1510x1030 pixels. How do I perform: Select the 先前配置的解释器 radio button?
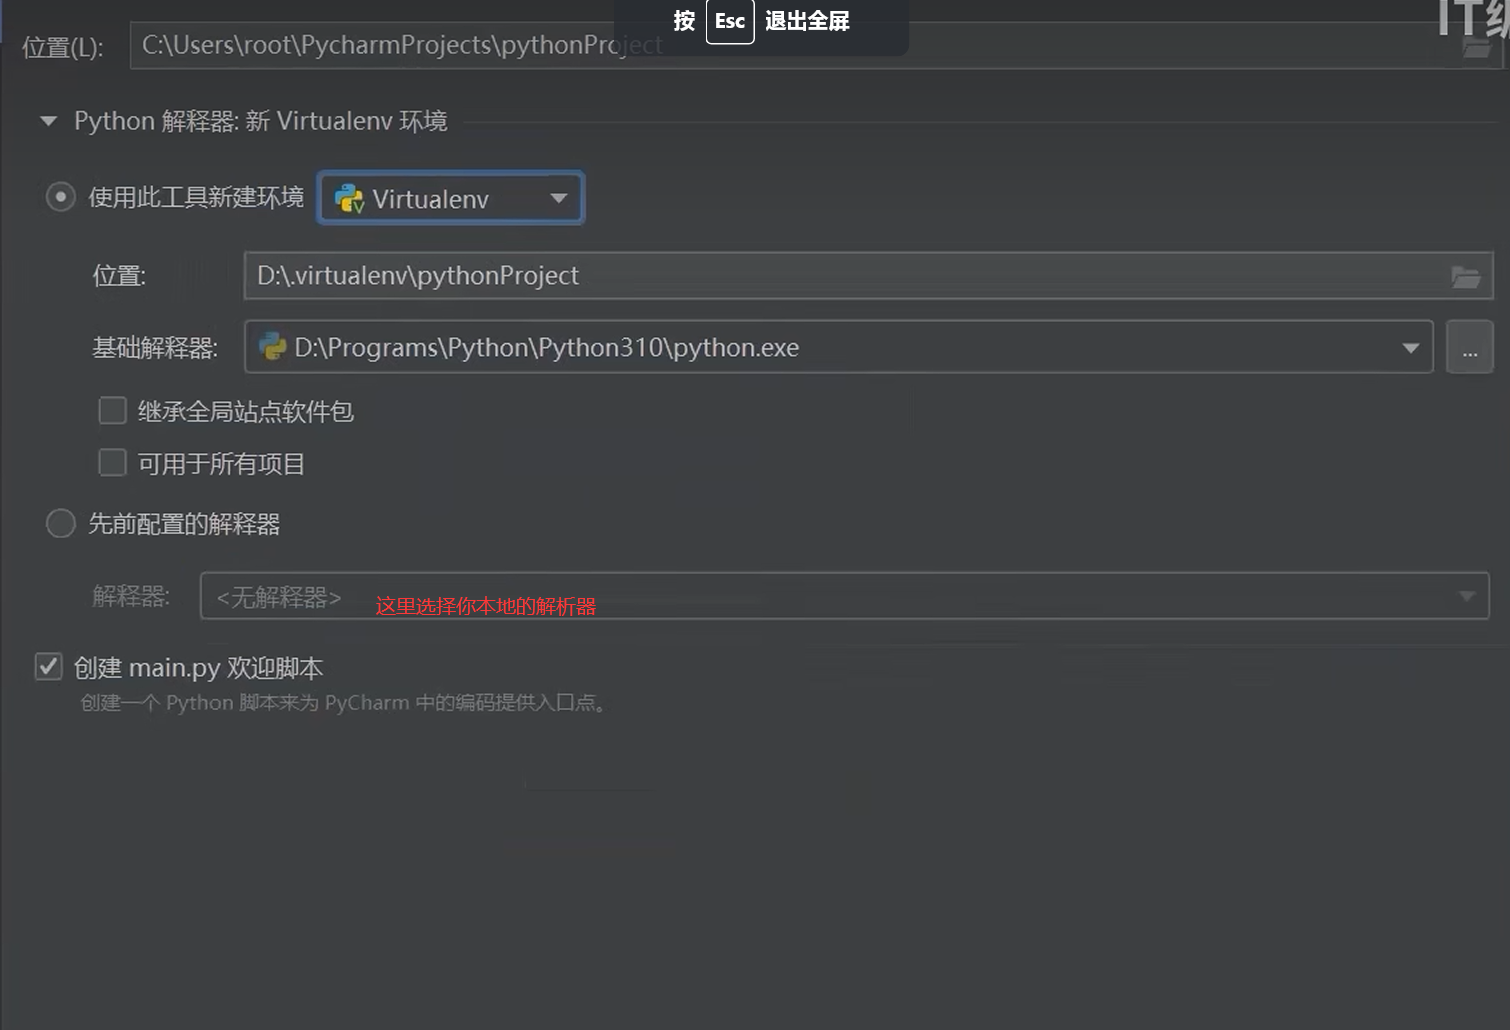point(61,523)
